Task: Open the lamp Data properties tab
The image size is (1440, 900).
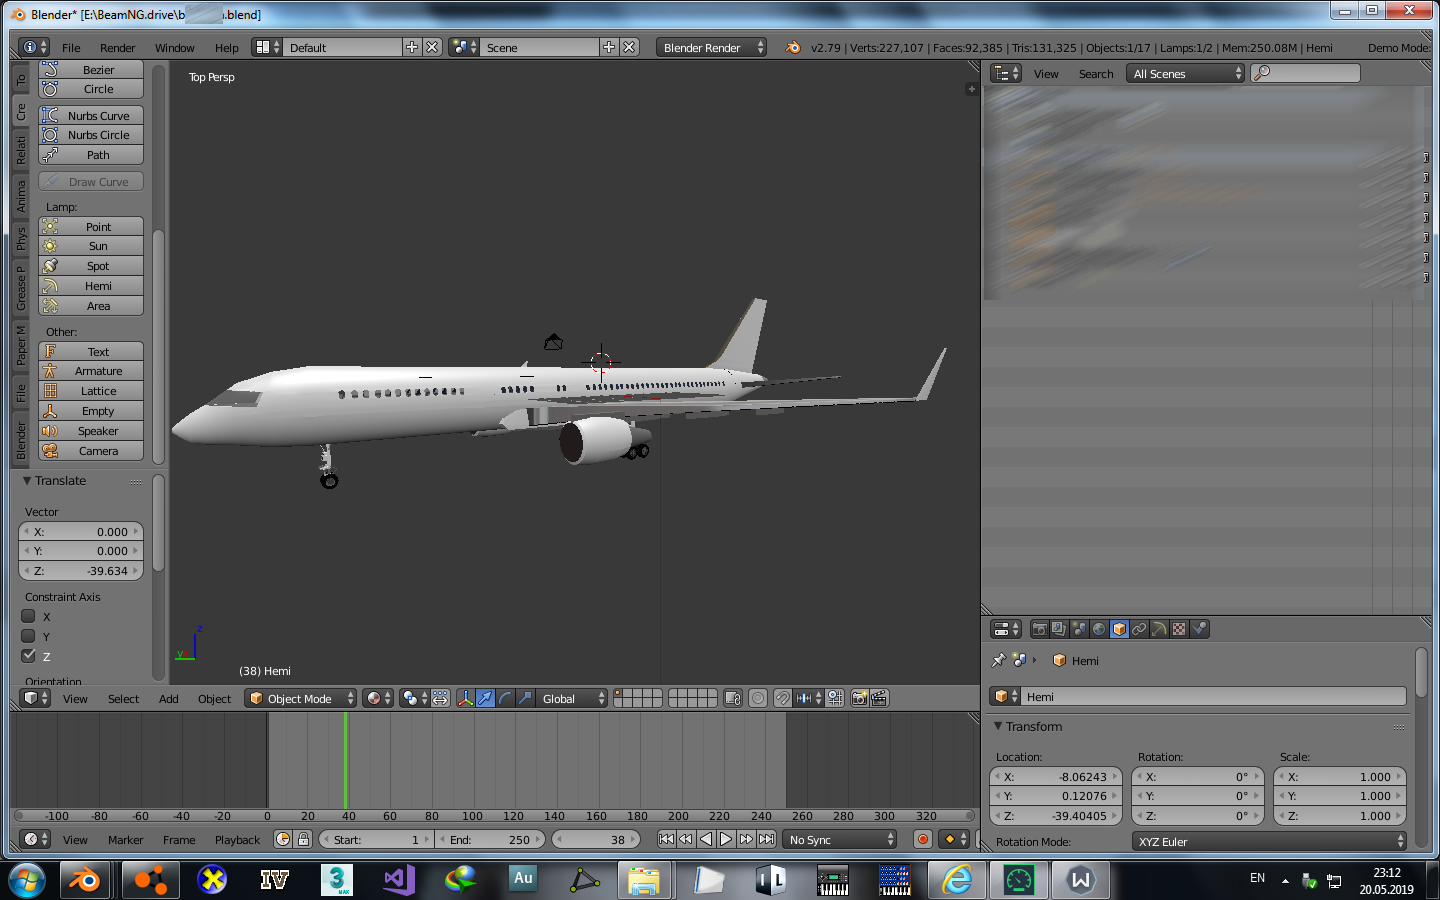Action: (x=1159, y=629)
